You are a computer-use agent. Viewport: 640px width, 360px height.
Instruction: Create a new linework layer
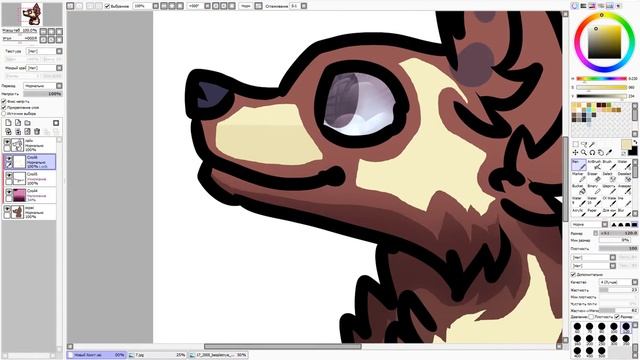point(18,123)
